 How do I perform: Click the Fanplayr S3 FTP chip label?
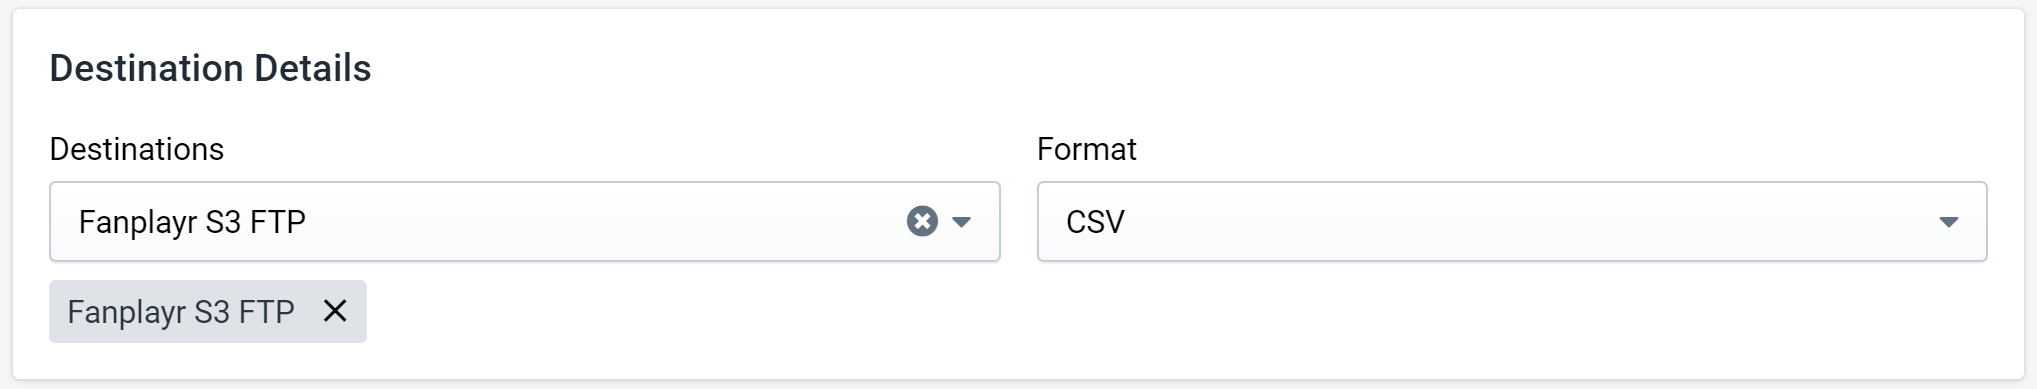pos(181,312)
